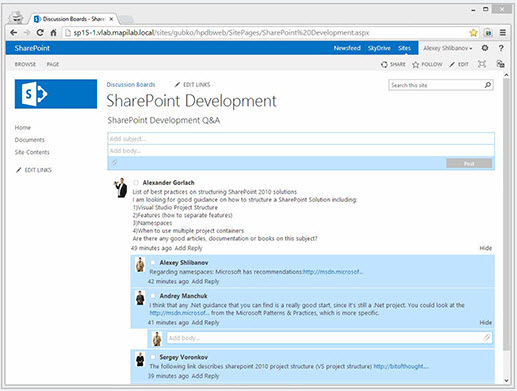
Task: Open Site Contents in the left navigation
Action: 32,152
